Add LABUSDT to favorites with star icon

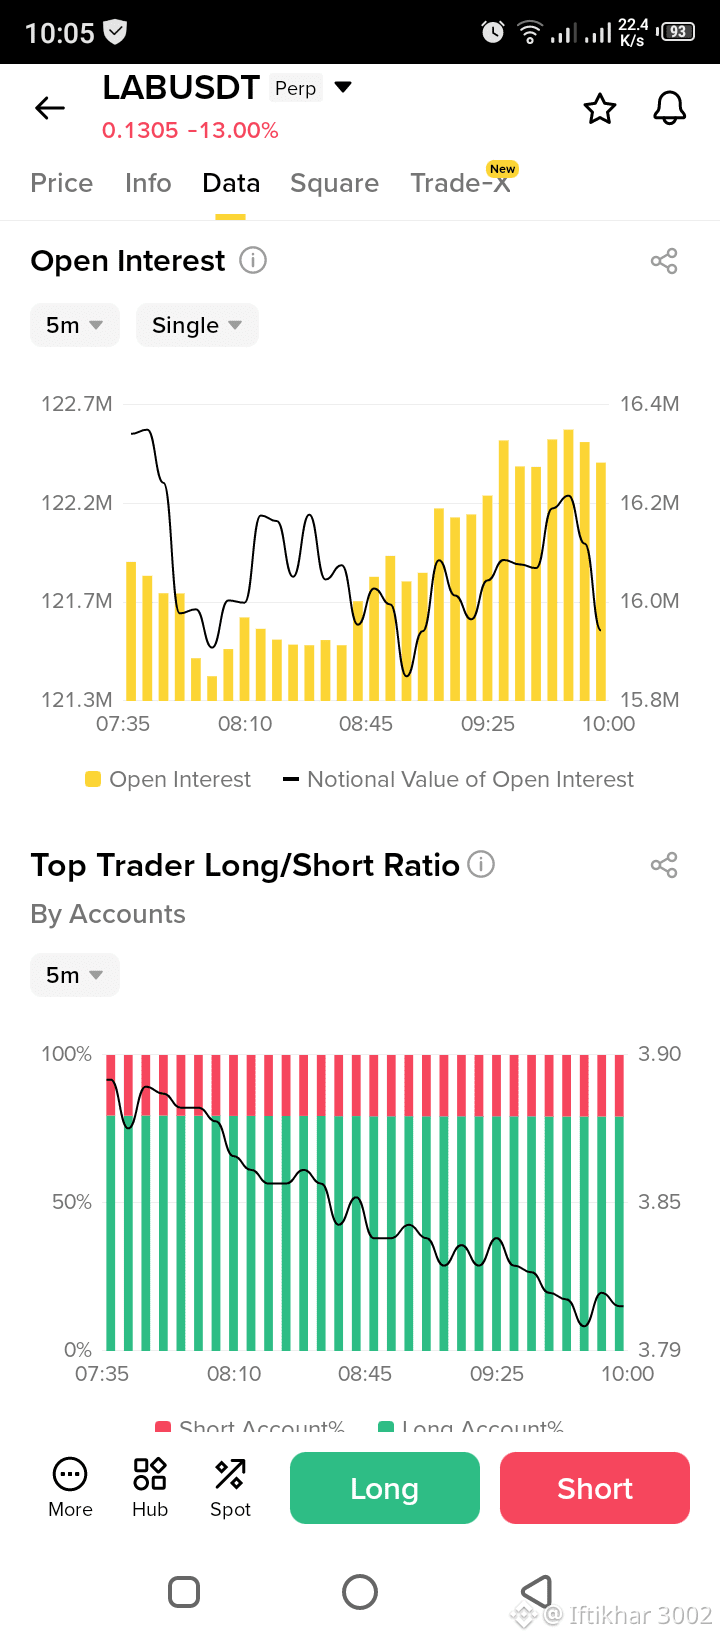coord(600,108)
